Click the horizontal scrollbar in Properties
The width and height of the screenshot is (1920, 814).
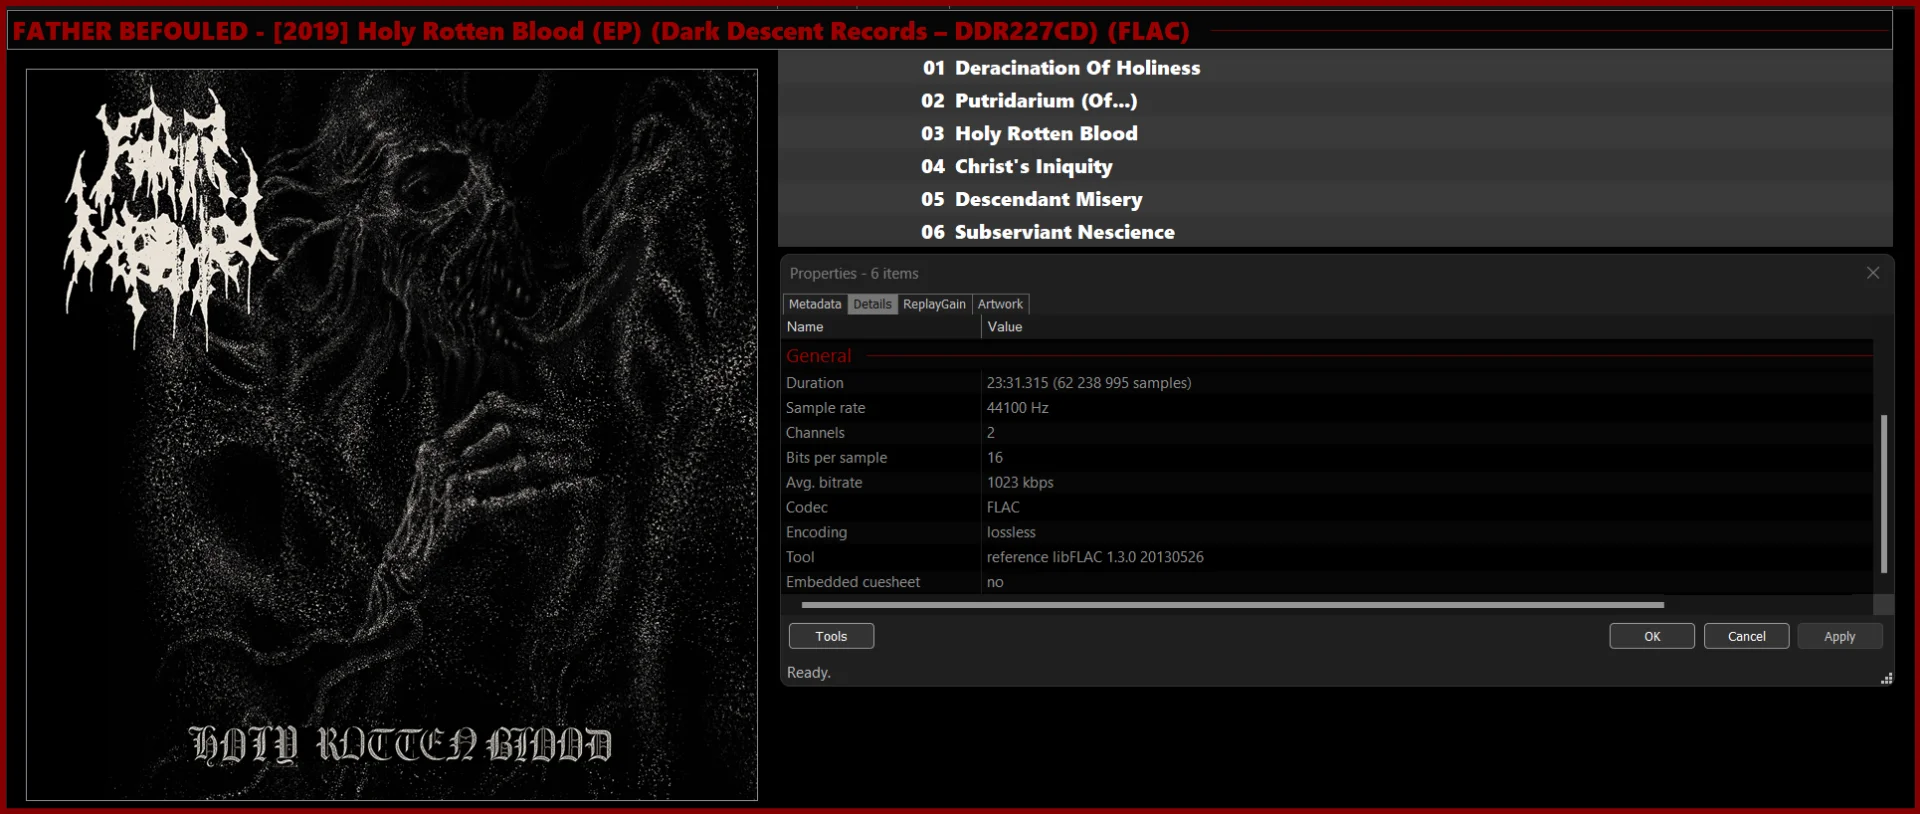[1232, 605]
